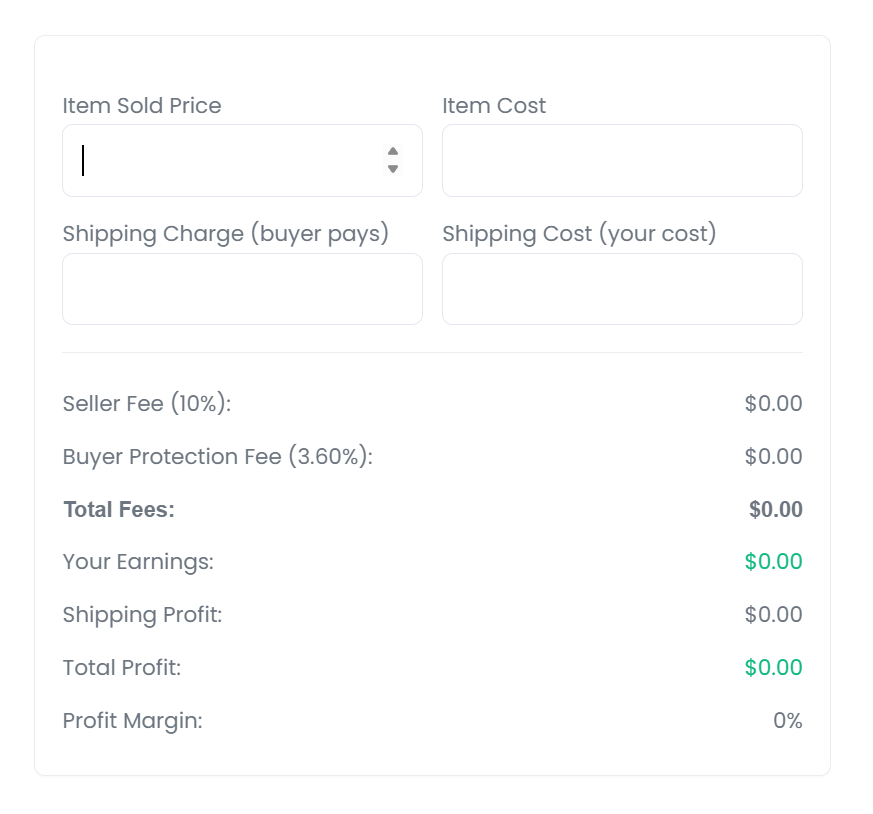Select the Buyer Protection Fee amount value
This screenshot has width=873, height=814.
coord(773,457)
